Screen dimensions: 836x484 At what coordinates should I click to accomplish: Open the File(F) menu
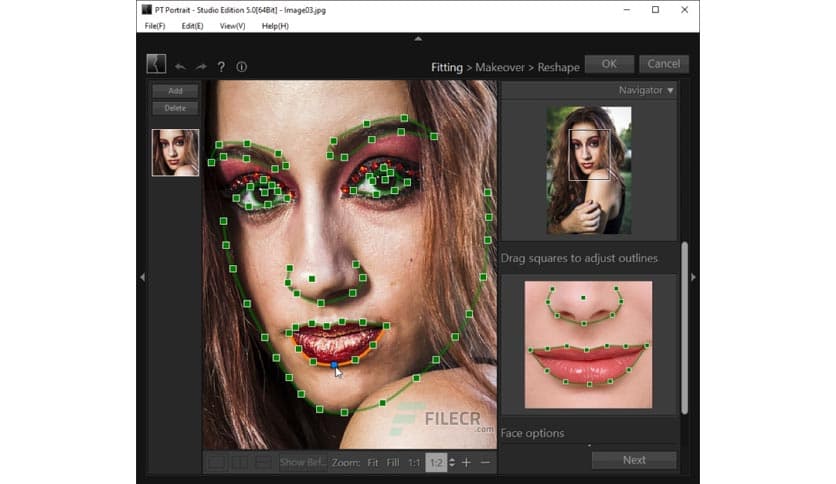155,26
